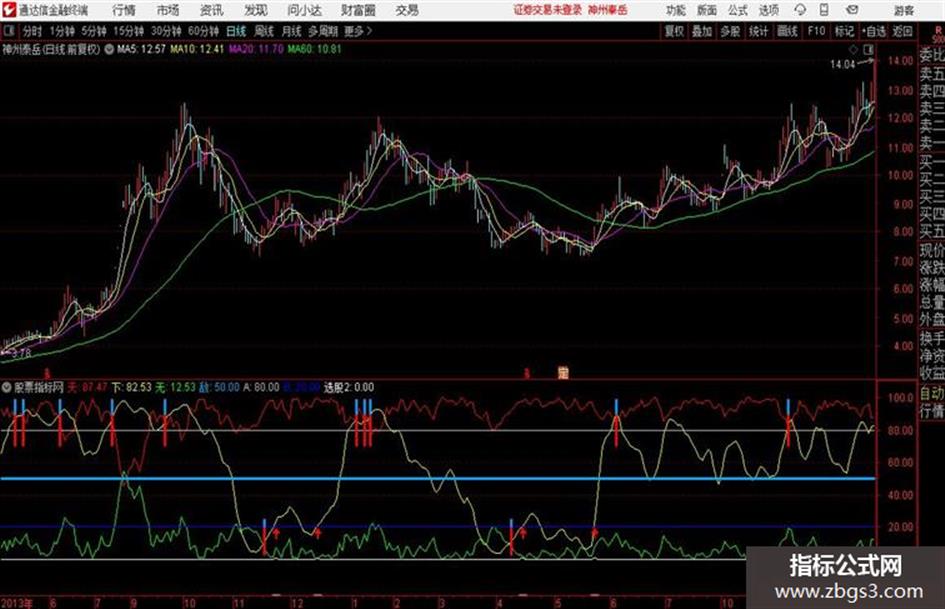This screenshot has width=945, height=609.
Task: Click the 选股2: 0.00 indicator value
Action: coord(349,387)
